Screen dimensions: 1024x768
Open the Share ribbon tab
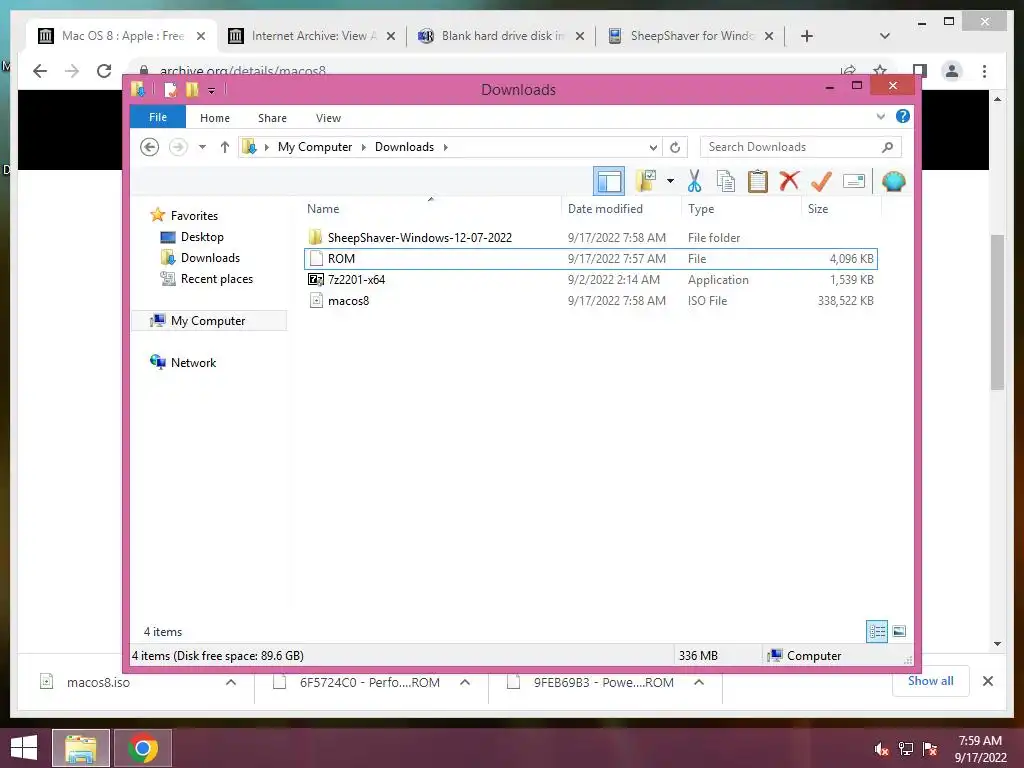click(272, 118)
